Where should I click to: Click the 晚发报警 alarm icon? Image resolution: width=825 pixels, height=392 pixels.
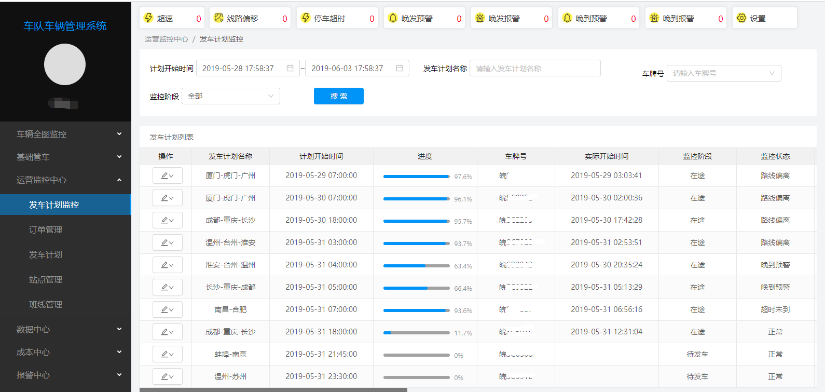pyautogui.click(x=480, y=18)
